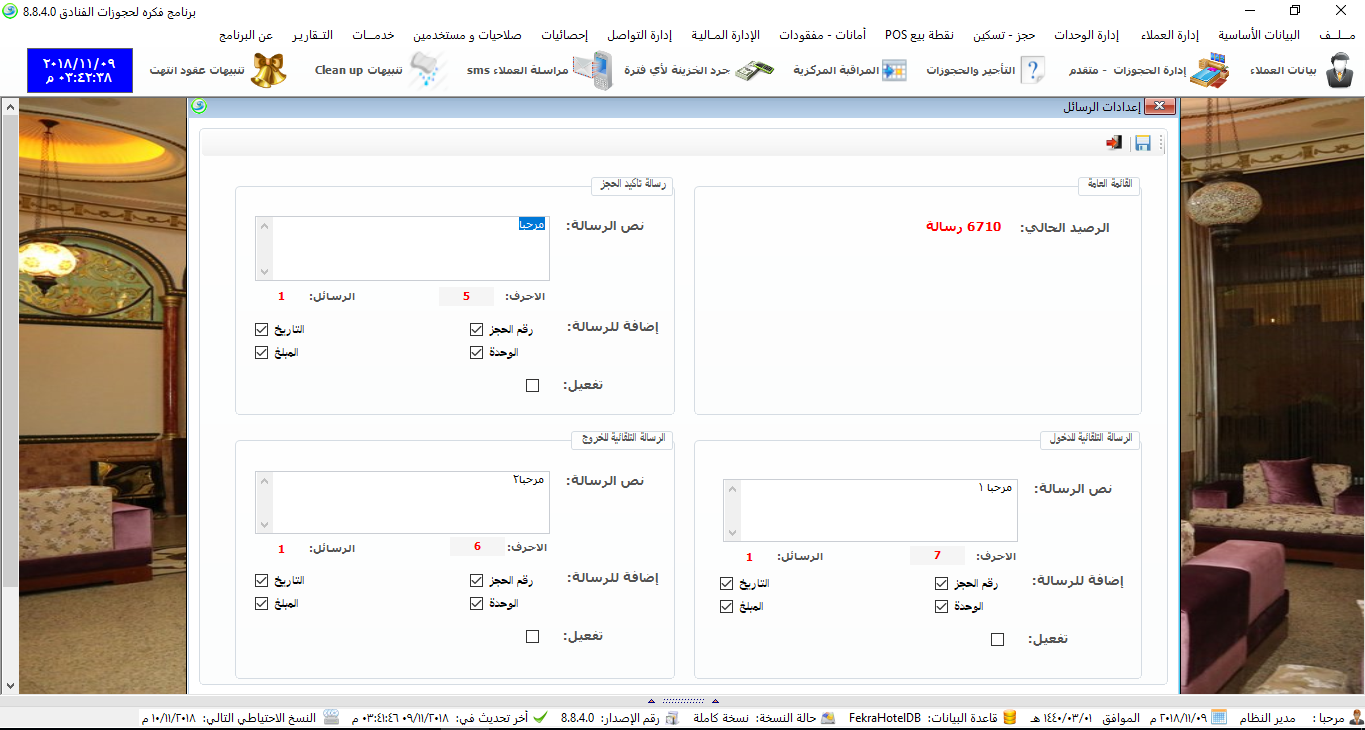This screenshot has height=730, width=1365.
Task: Enable تفعيل in الرسالة التلقائية للخروج
Action: [532, 637]
